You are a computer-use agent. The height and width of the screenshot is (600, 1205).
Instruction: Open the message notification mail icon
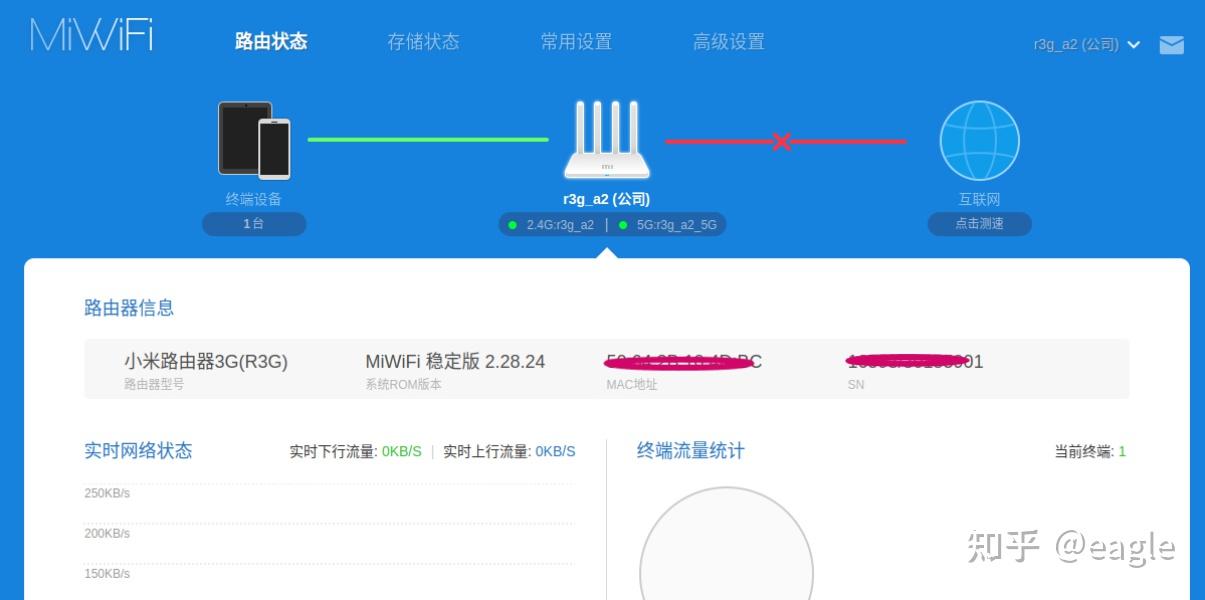(1171, 44)
